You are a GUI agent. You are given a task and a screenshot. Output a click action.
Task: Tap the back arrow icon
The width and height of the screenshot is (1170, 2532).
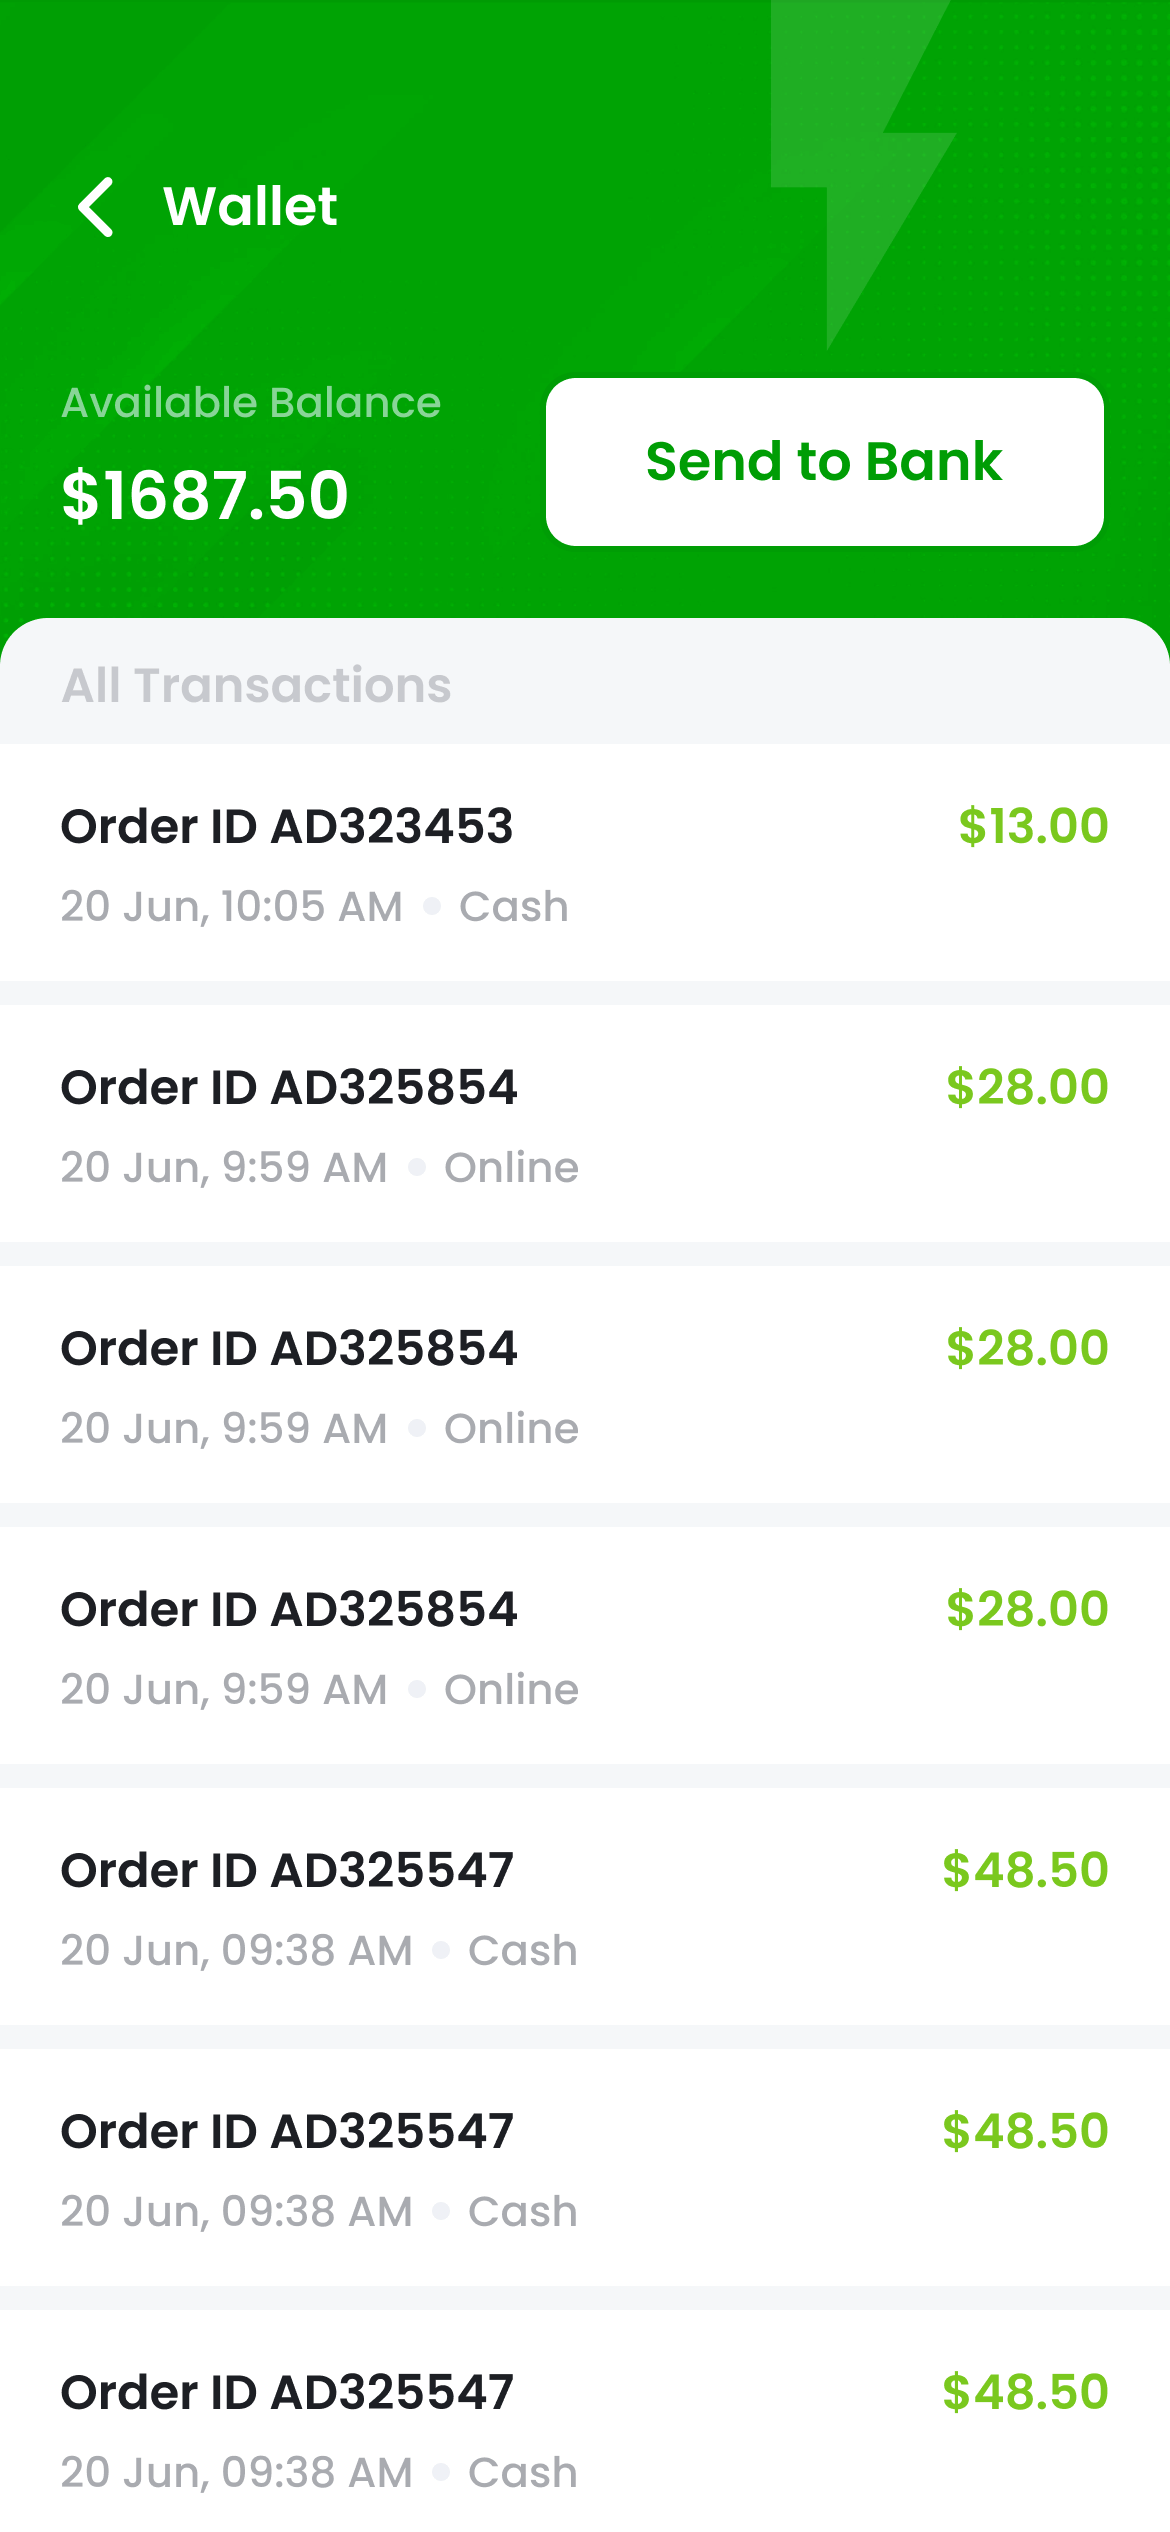[x=96, y=207]
